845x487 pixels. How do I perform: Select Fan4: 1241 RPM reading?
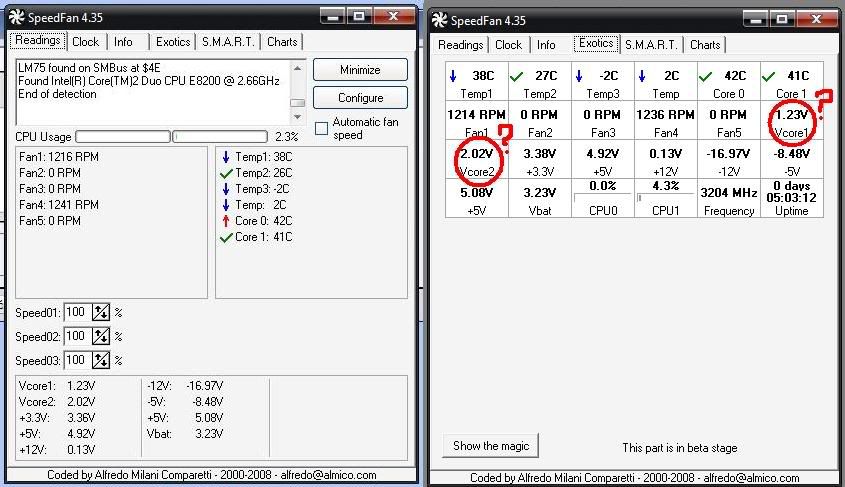coord(59,205)
